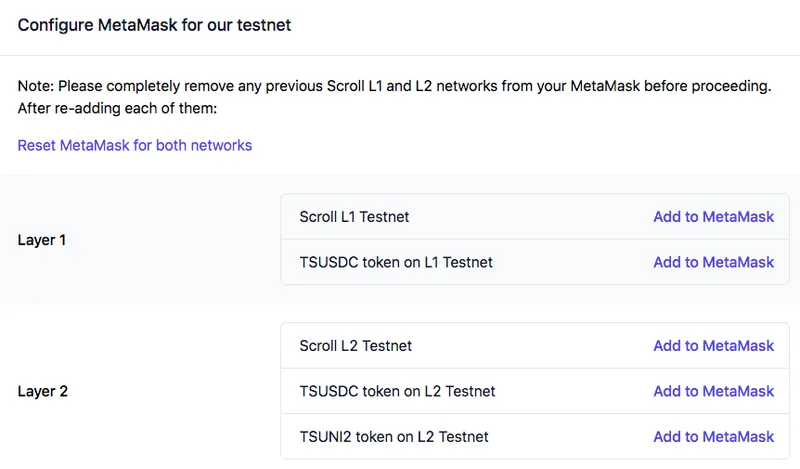Screen dimensions: 800x469
Task: Click the After re-adding each of them text
Action: click(117, 108)
